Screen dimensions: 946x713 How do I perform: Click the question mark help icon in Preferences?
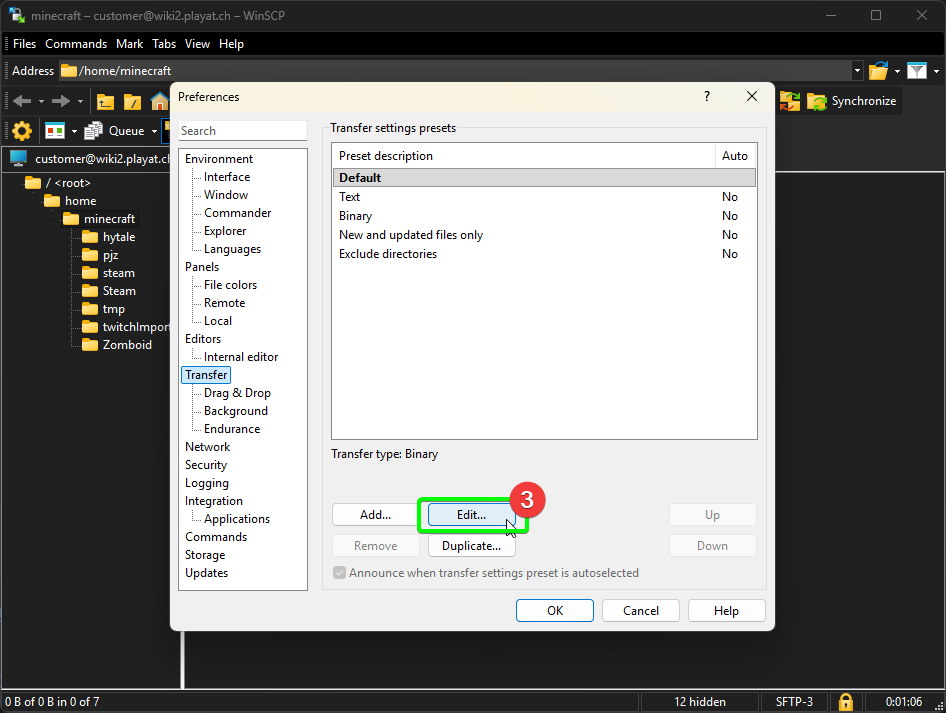click(x=707, y=96)
